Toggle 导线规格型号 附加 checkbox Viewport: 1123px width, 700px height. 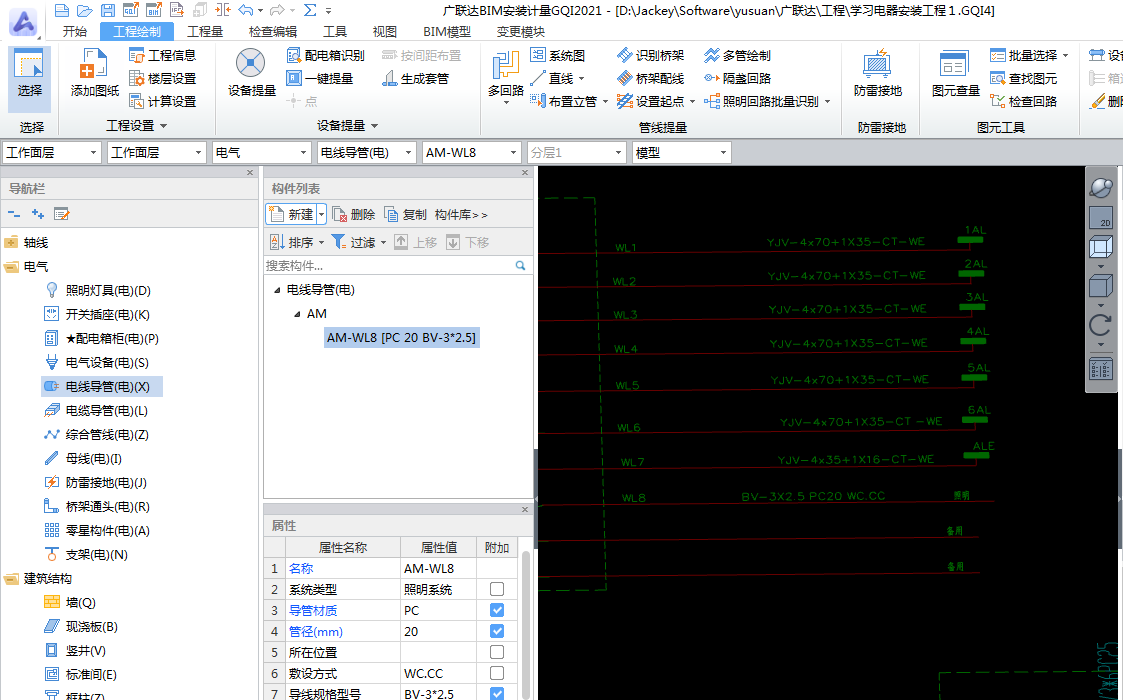click(x=497, y=694)
